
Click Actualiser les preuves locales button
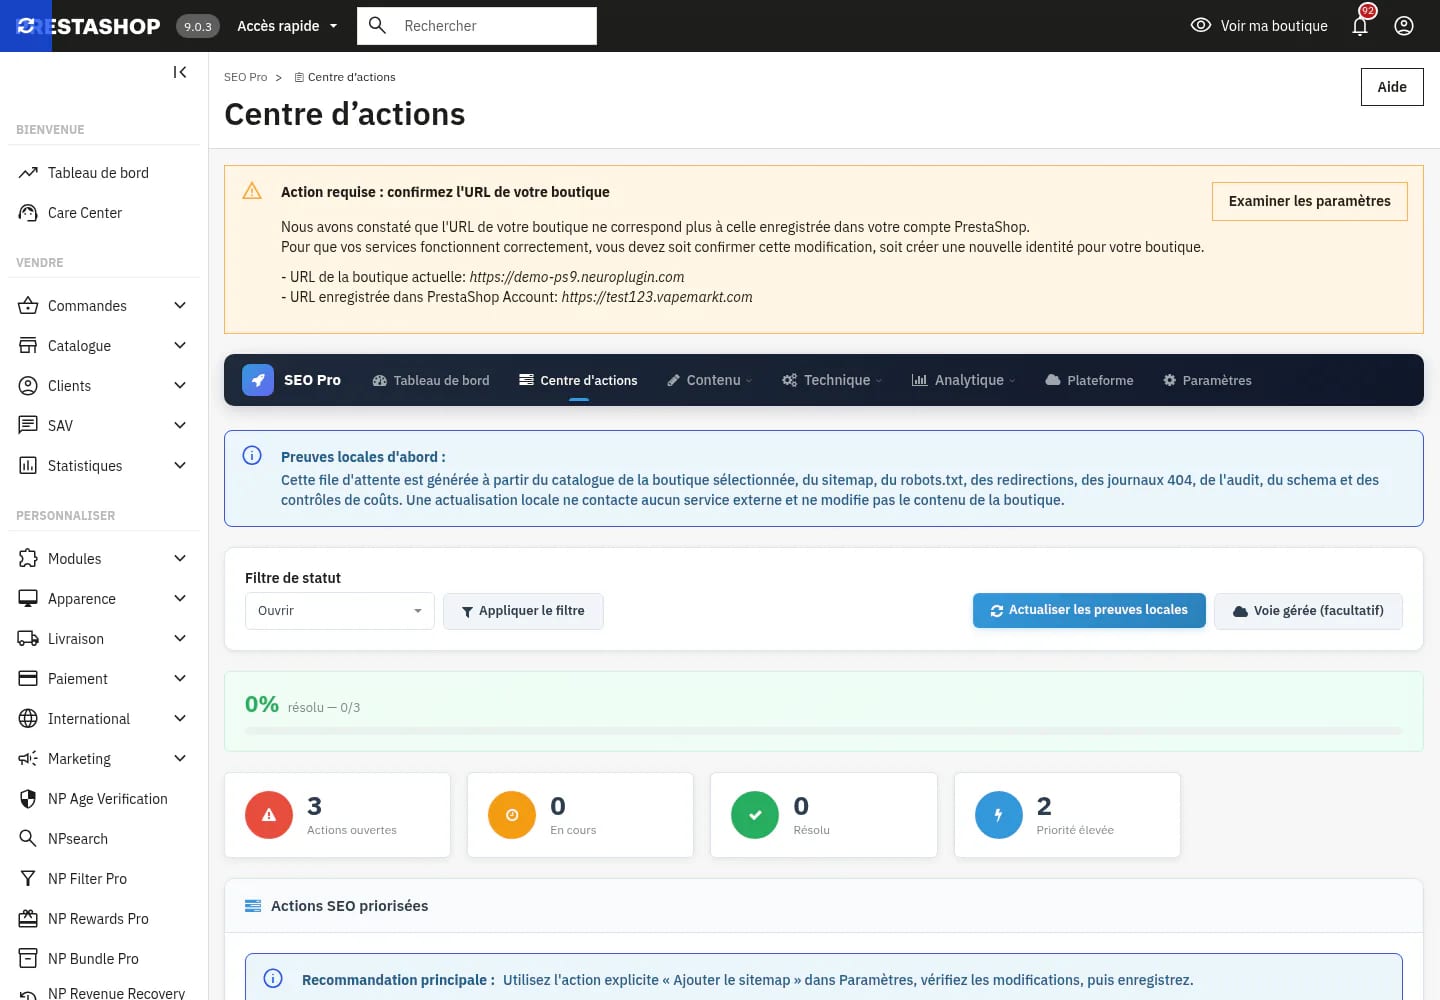[x=1089, y=610]
